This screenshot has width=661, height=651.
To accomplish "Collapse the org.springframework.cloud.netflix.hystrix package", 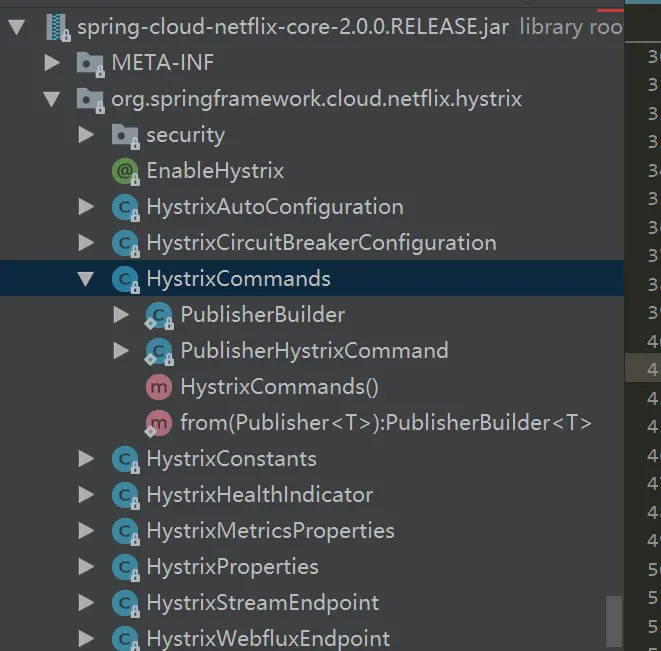I will pyautogui.click(x=52, y=99).
